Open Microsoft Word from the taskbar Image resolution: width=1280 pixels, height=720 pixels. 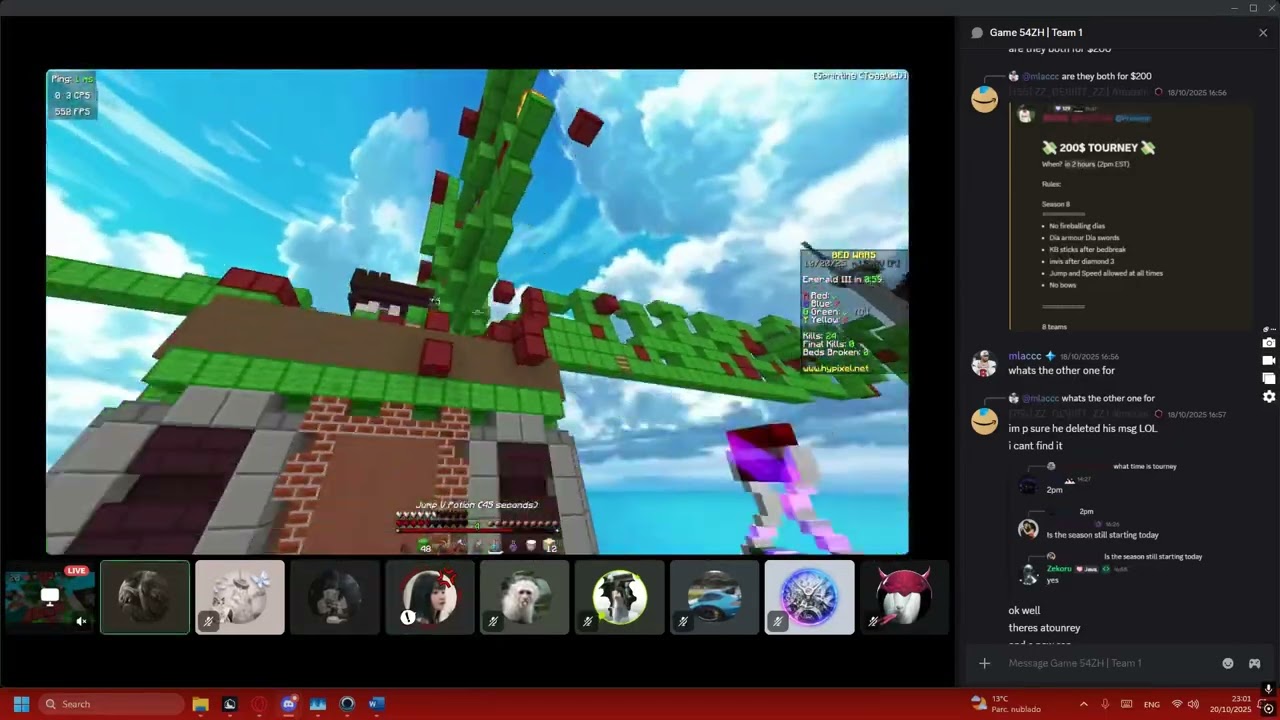pyautogui.click(x=376, y=704)
